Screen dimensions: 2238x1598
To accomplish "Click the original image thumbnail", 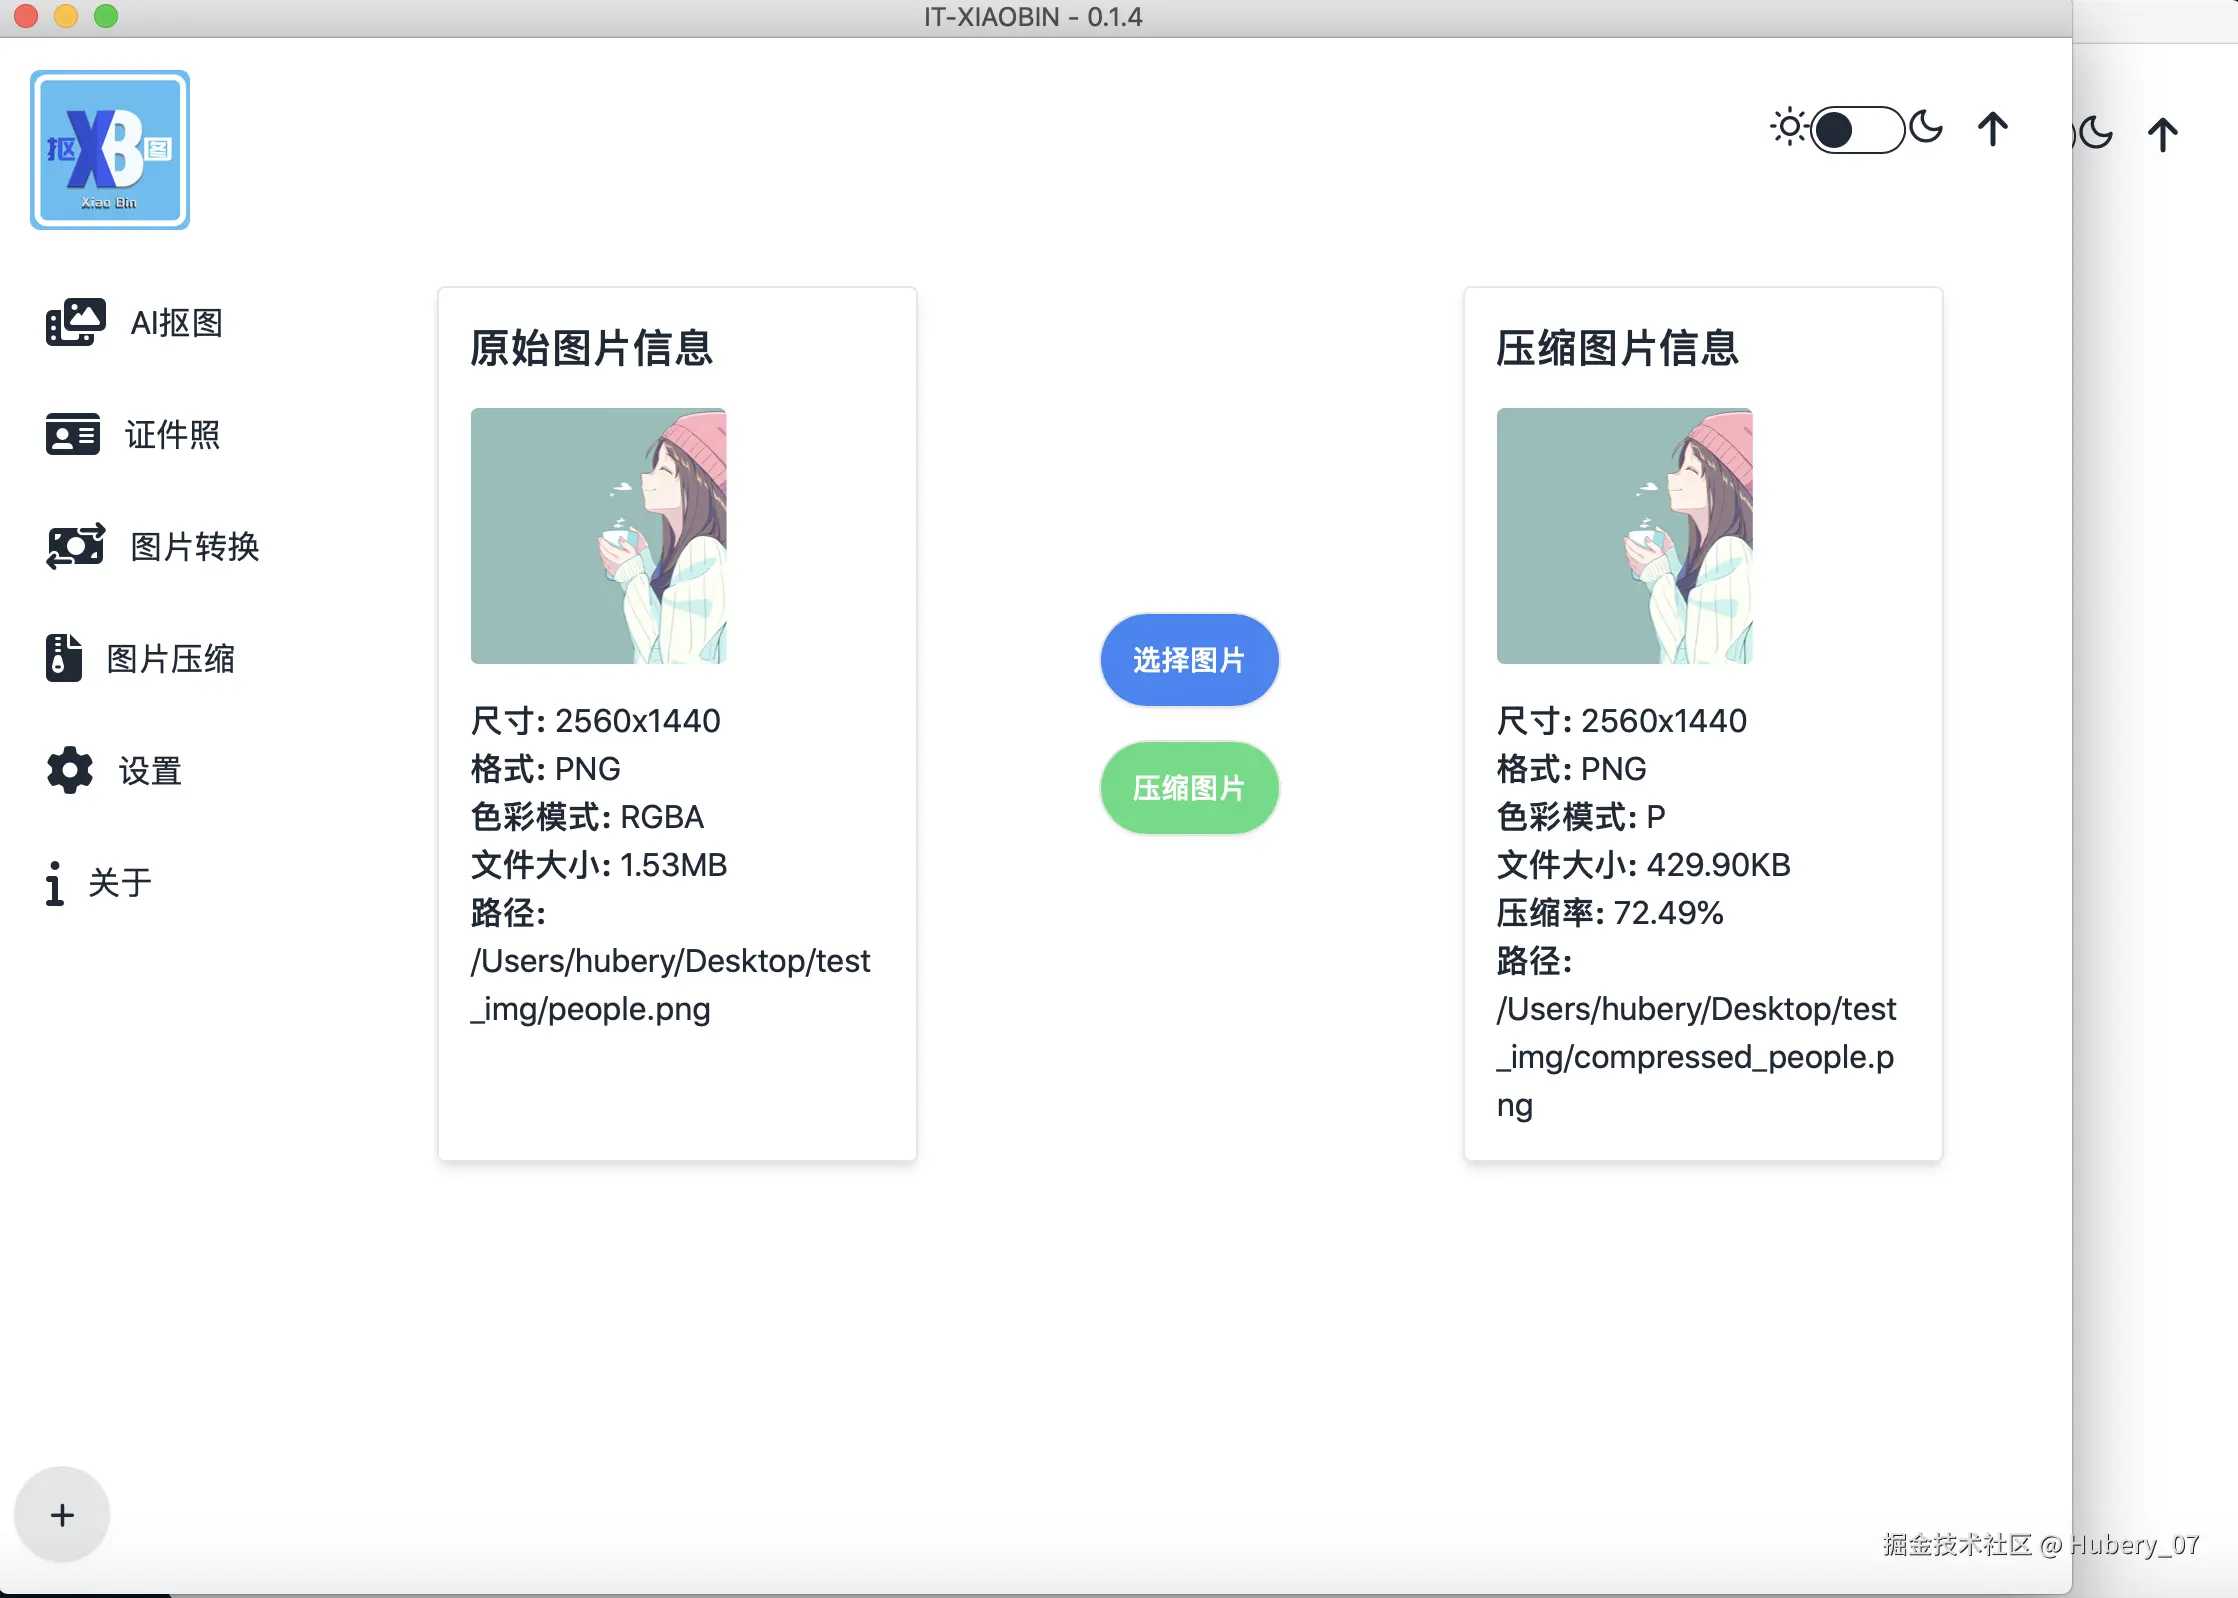I will (598, 535).
